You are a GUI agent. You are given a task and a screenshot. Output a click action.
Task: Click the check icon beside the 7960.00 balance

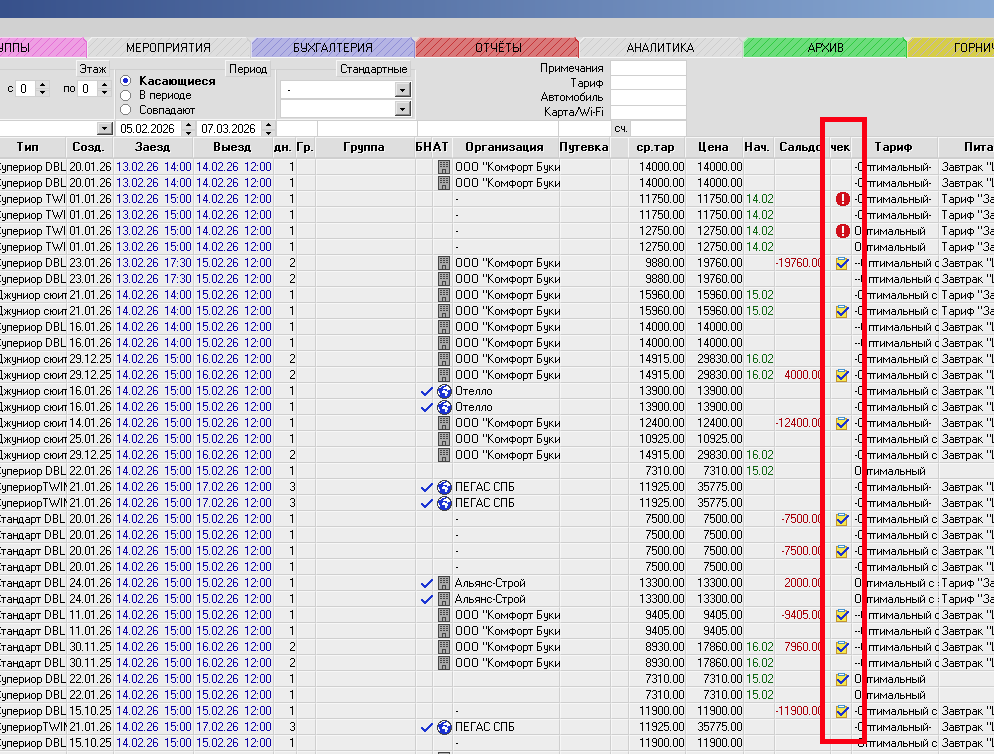pyautogui.click(x=842, y=647)
